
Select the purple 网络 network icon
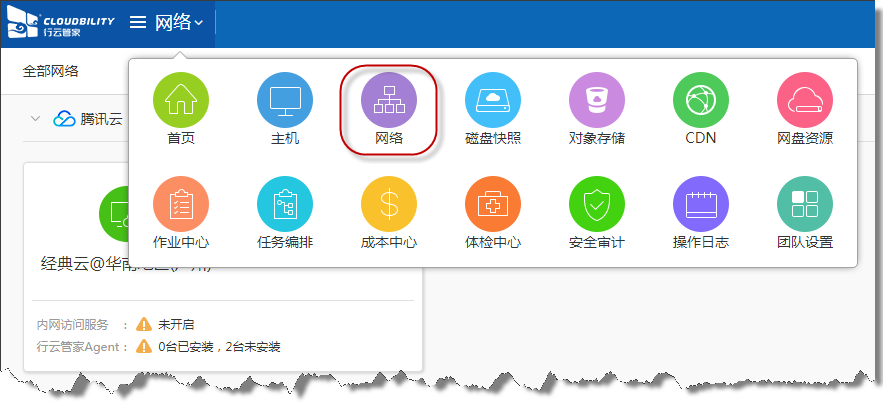389,101
